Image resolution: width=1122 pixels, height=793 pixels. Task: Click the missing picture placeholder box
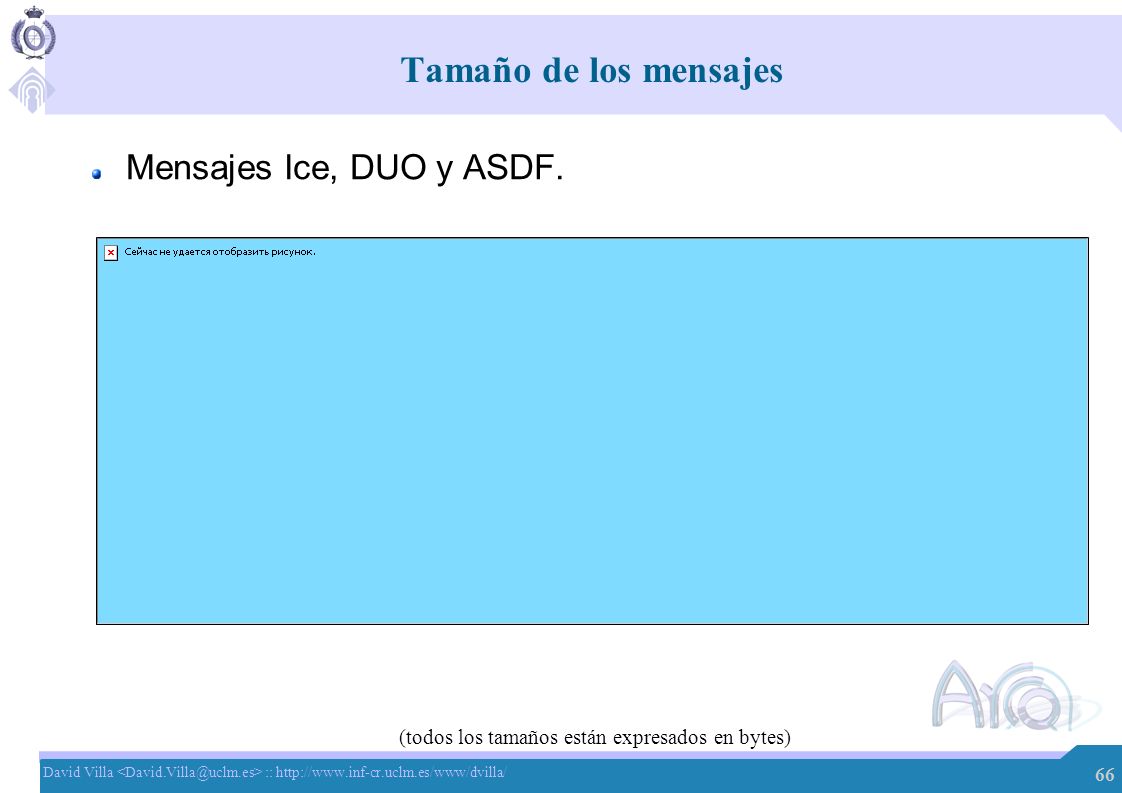click(592, 431)
